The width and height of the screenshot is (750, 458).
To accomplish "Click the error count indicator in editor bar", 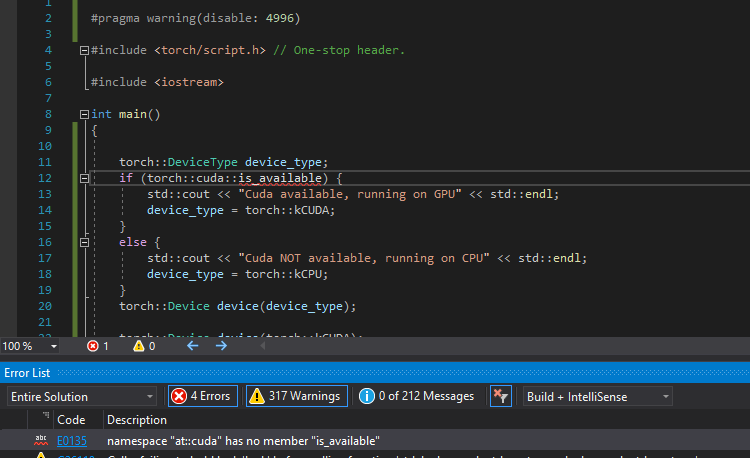I will point(98,346).
